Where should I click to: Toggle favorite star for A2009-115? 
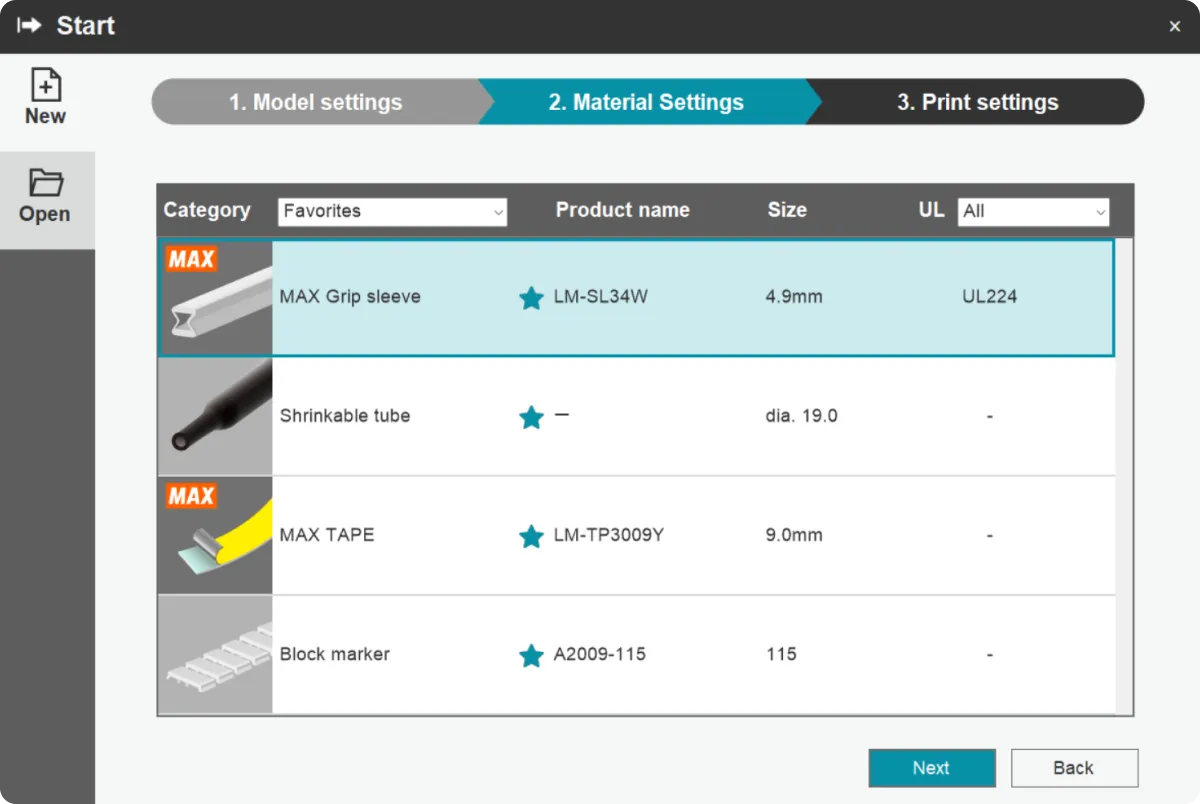tap(531, 656)
